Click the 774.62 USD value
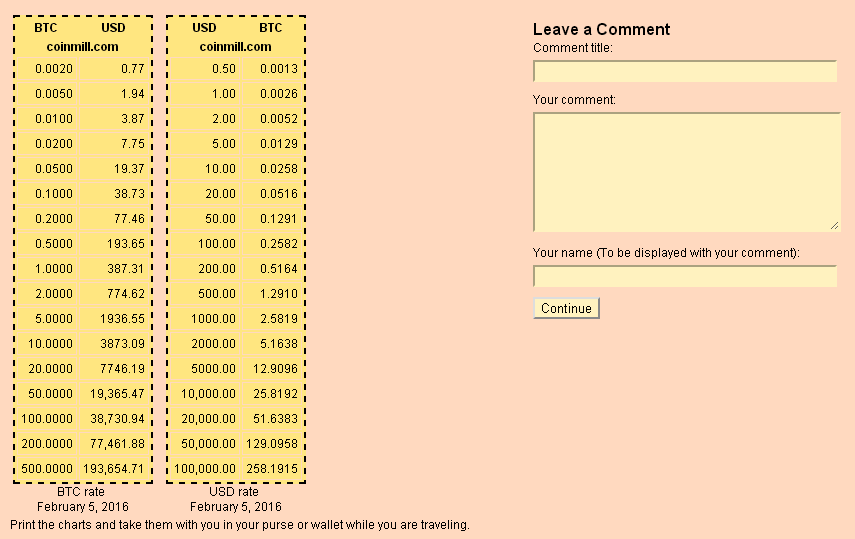 tap(126, 294)
